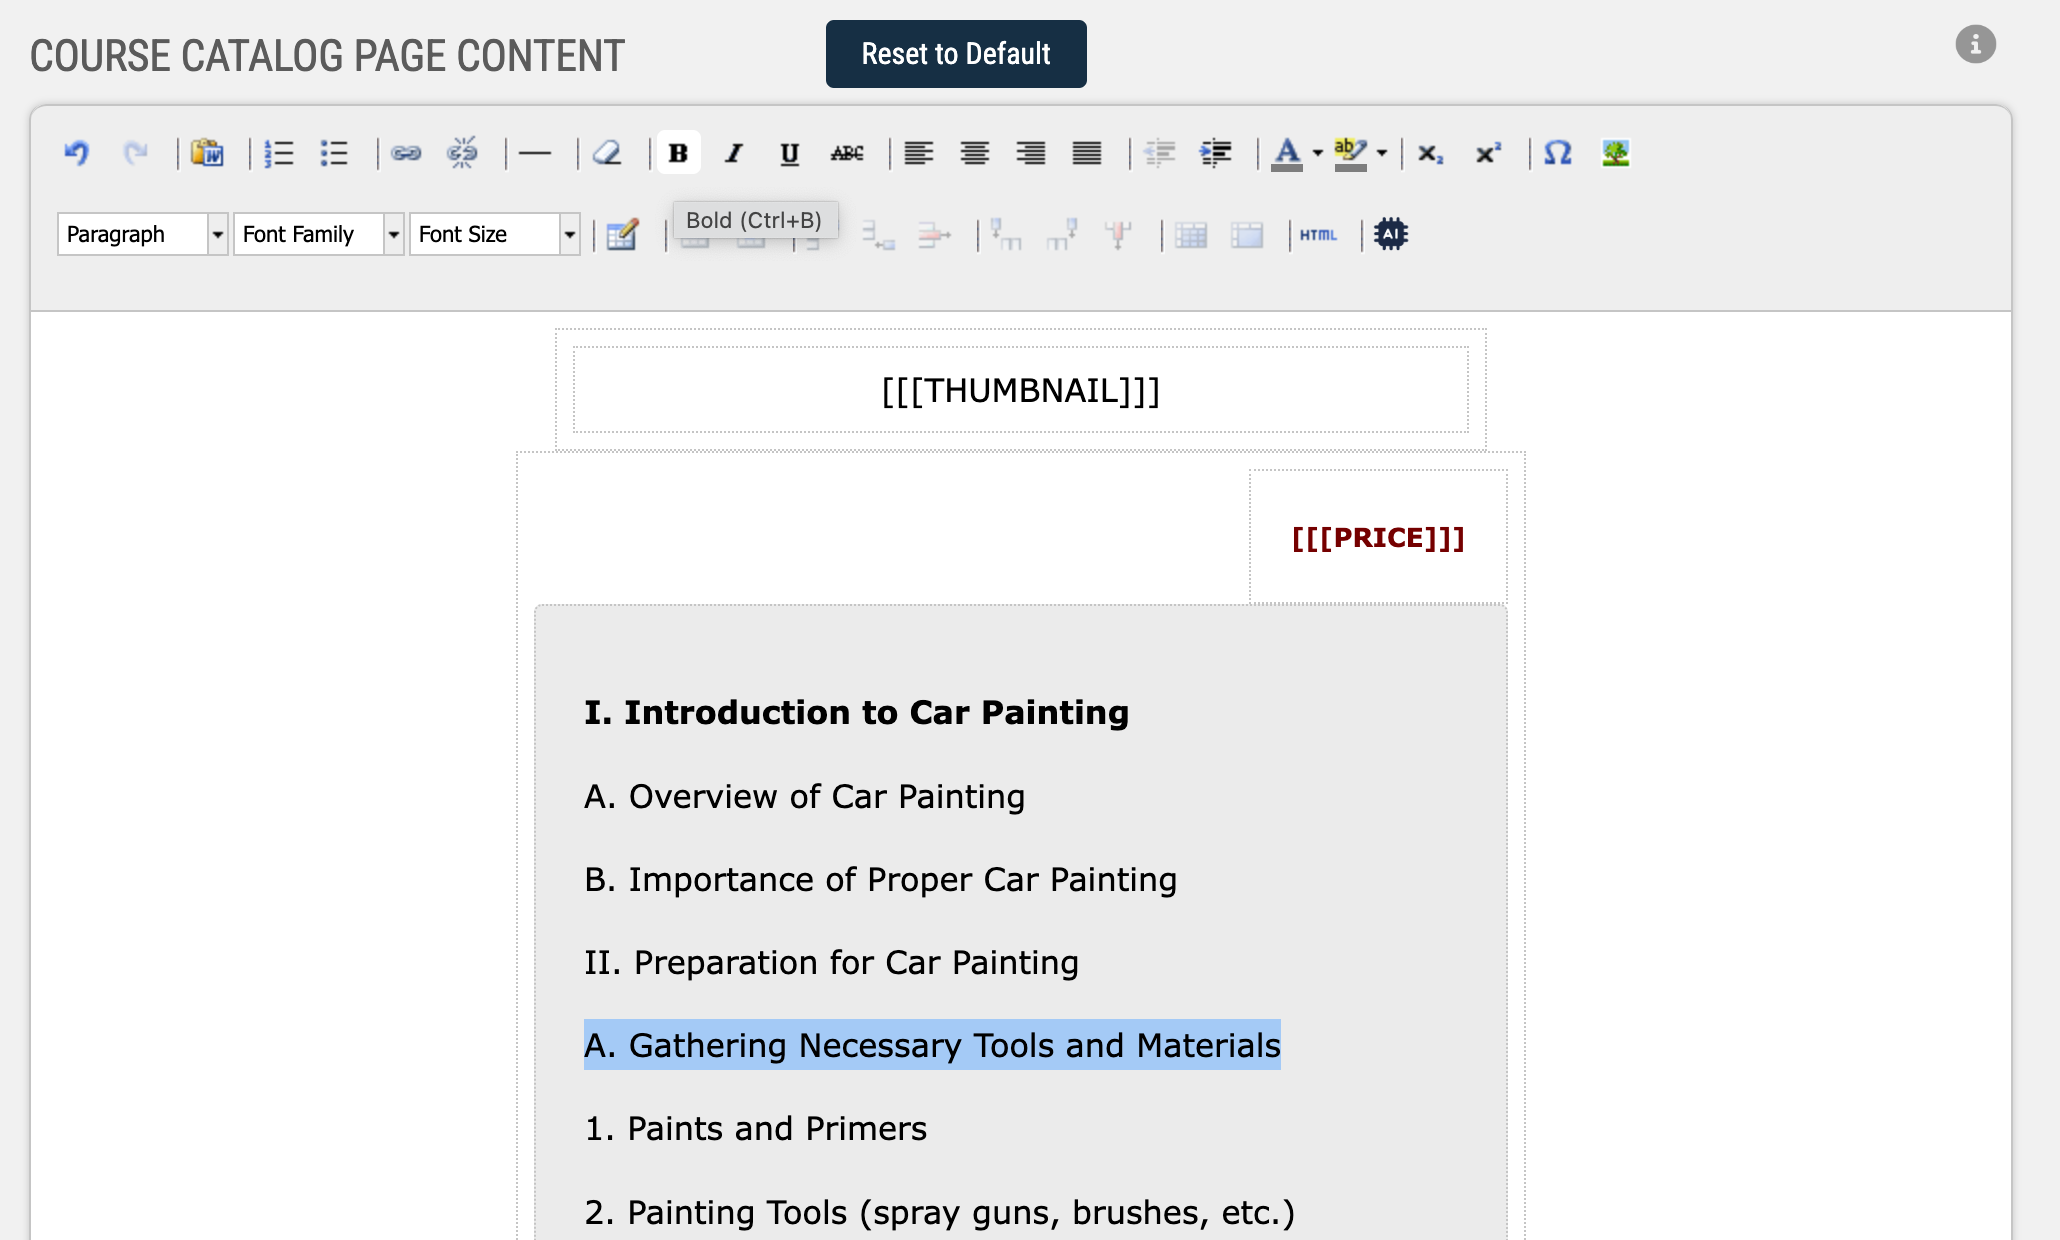Click the unlink broken chain icon
This screenshot has height=1240, width=2060.
[462, 153]
